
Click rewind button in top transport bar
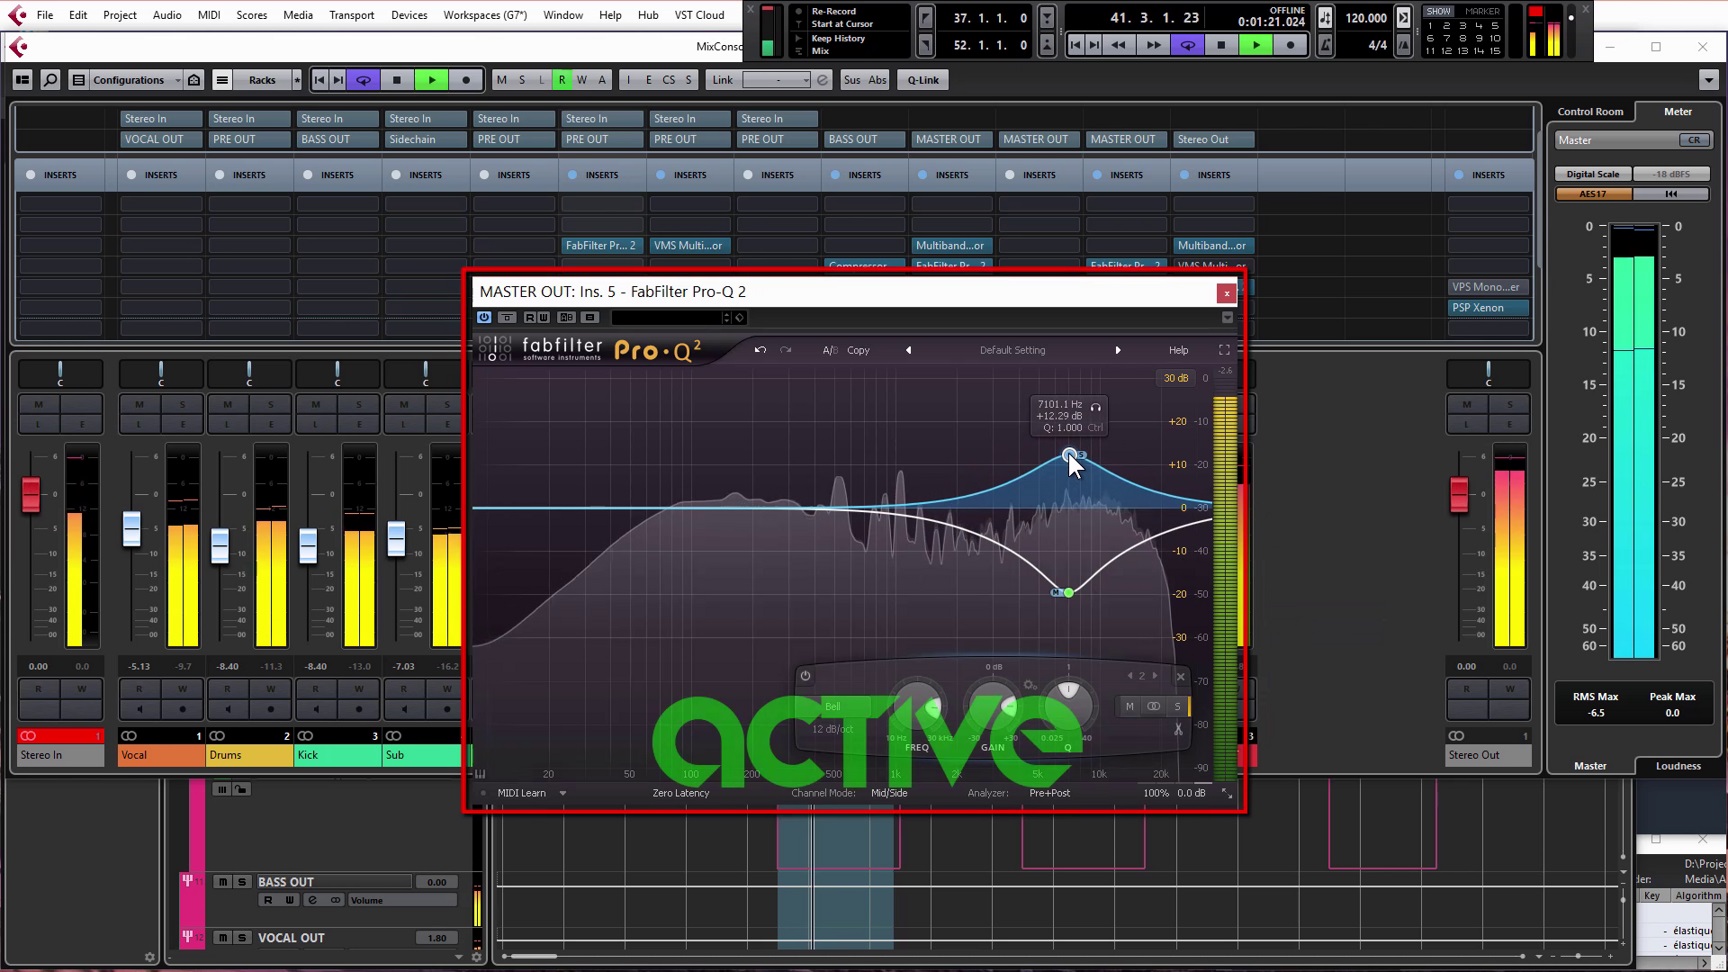1118,45
